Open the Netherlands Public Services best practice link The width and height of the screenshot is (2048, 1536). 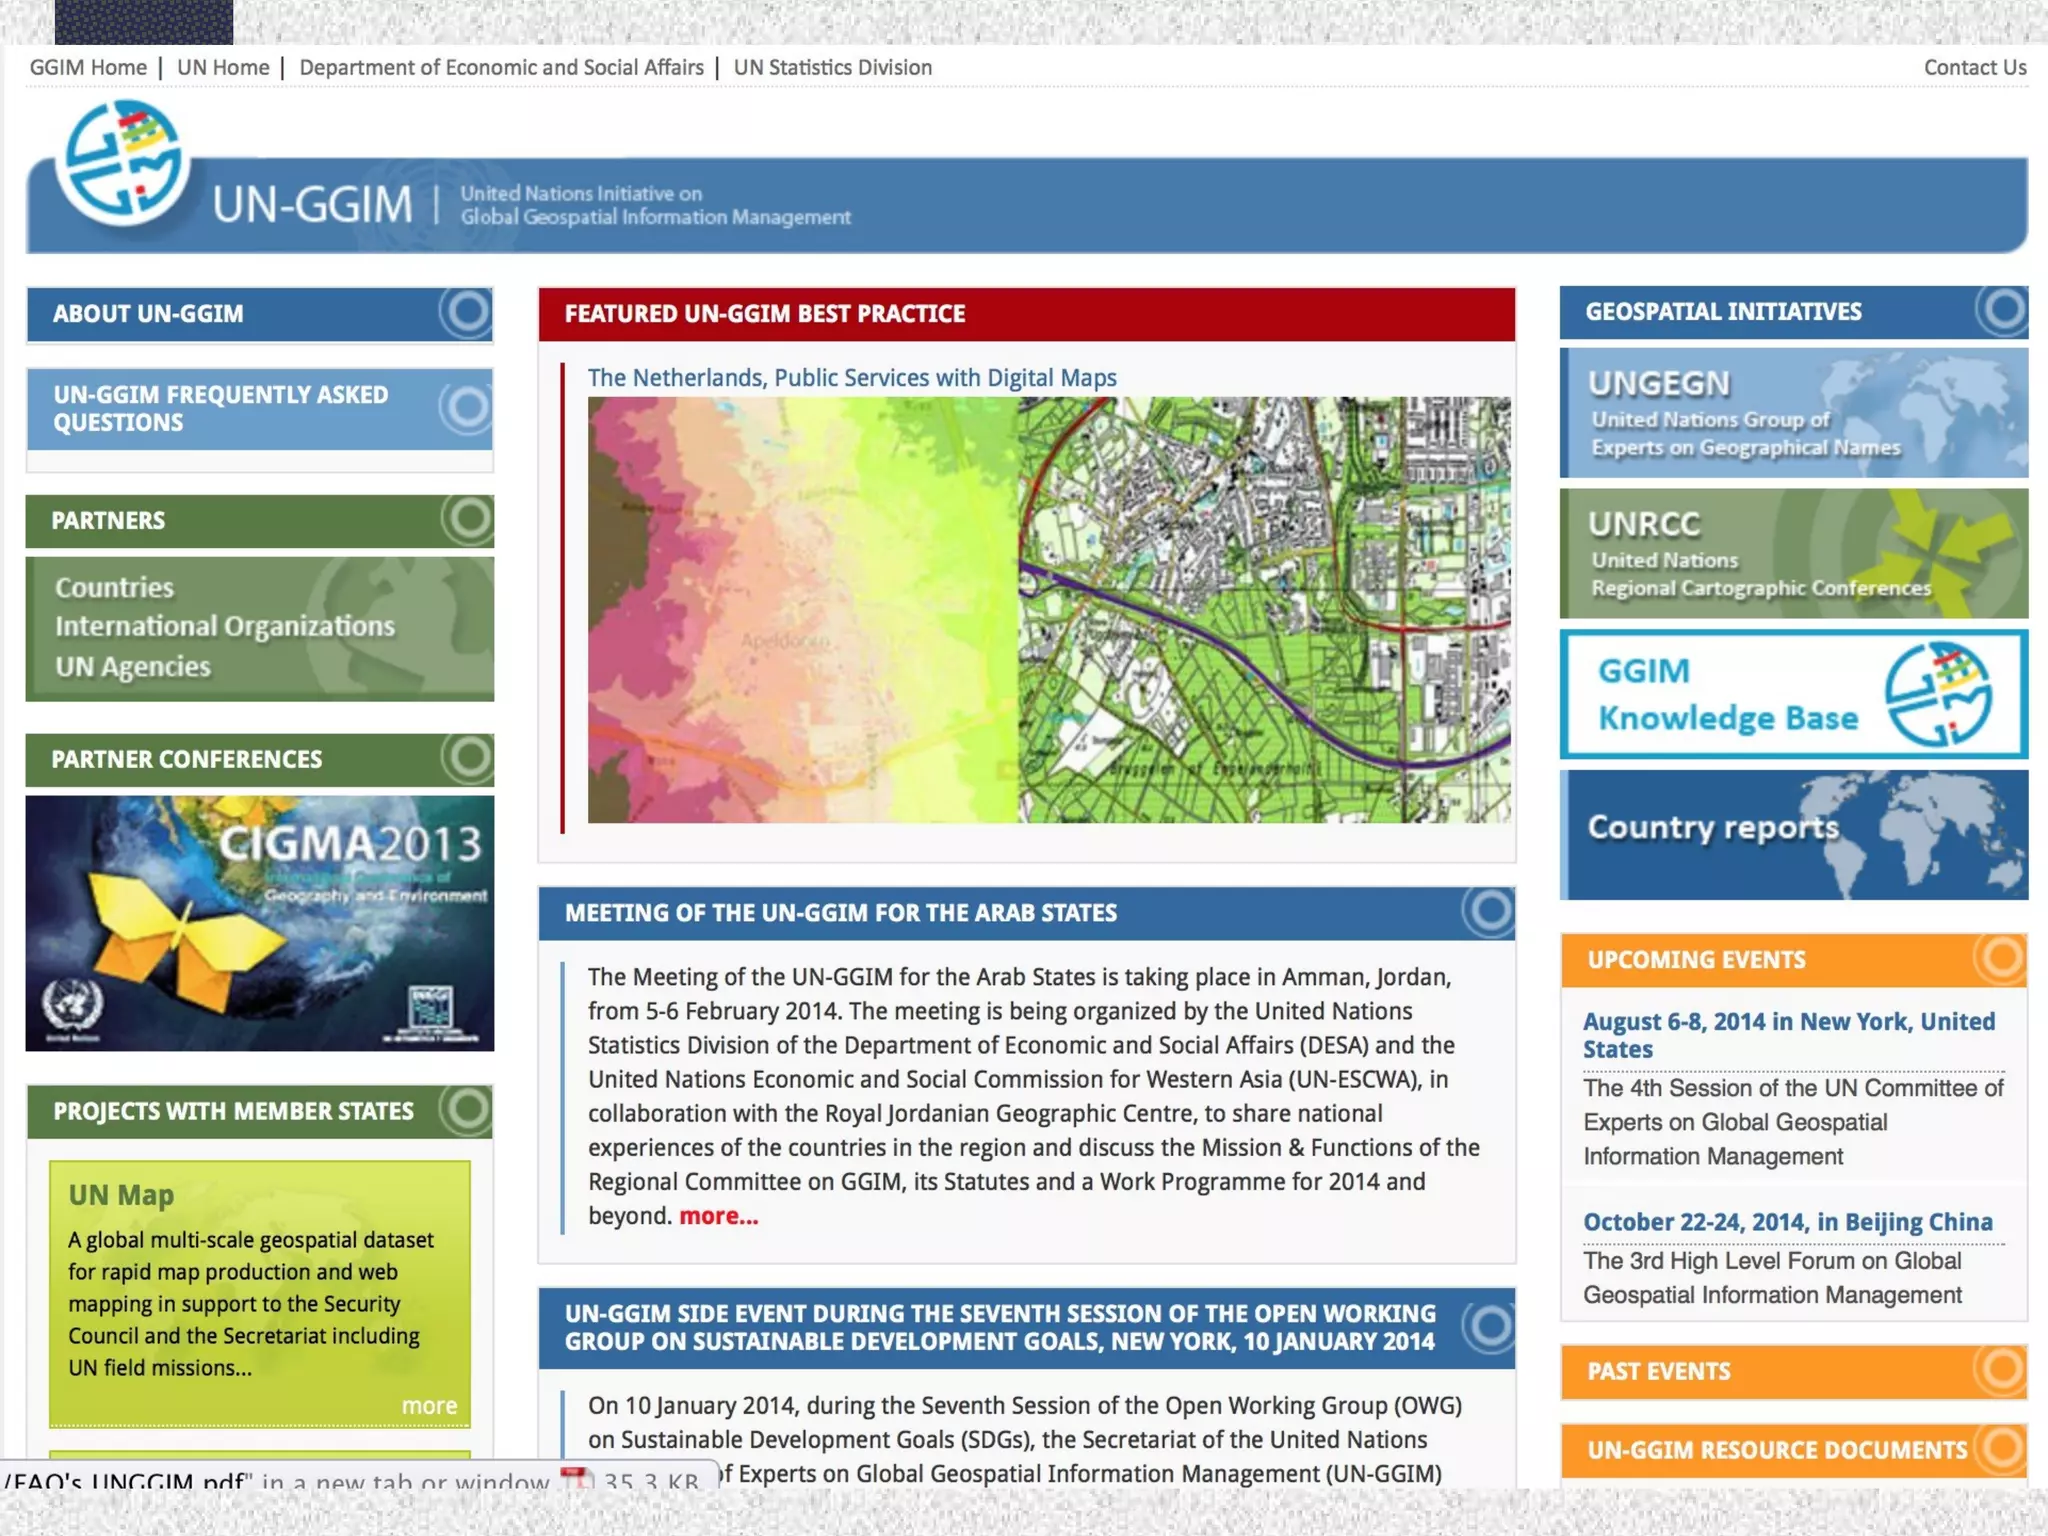click(851, 378)
